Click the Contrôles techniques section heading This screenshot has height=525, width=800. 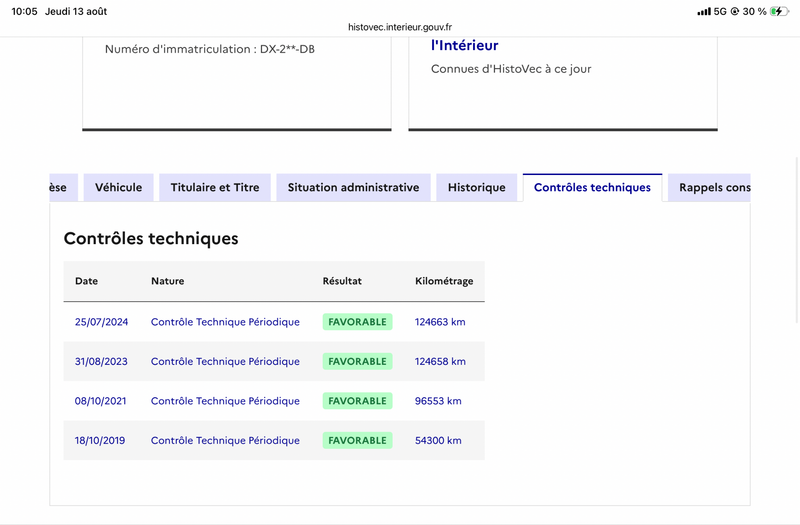tap(151, 238)
